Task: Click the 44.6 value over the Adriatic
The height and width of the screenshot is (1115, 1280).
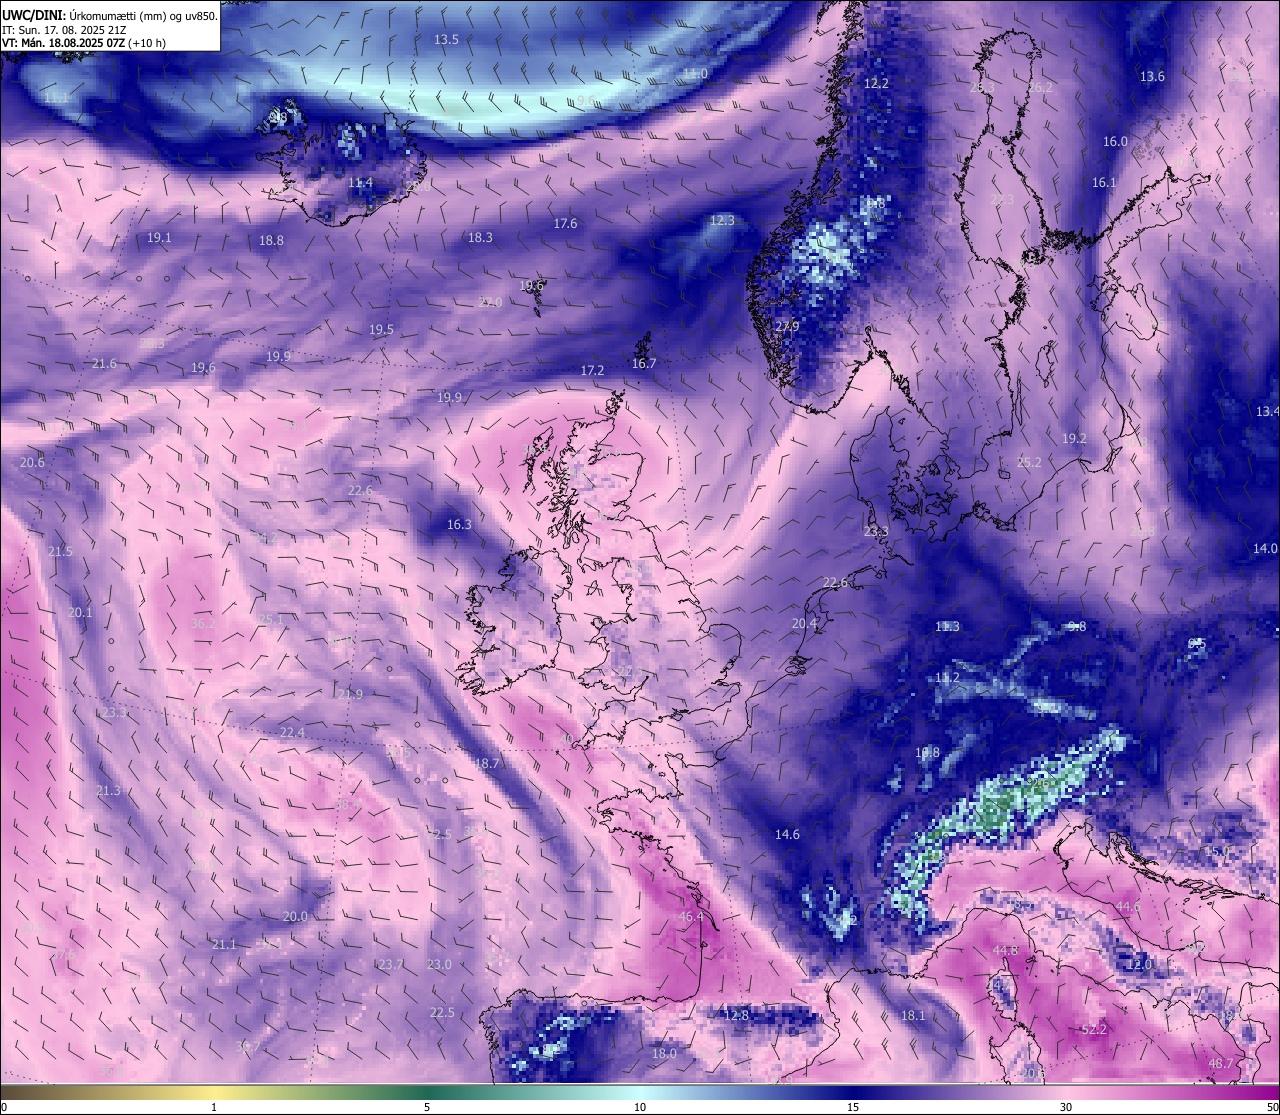Action: [x=1128, y=906]
